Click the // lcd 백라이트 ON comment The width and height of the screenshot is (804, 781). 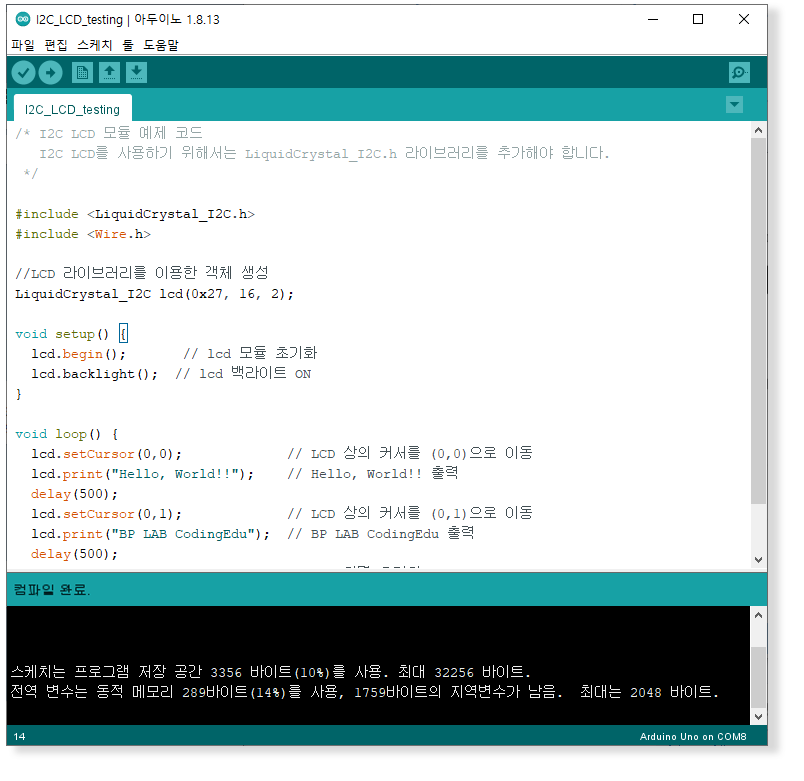pyautogui.click(x=243, y=373)
